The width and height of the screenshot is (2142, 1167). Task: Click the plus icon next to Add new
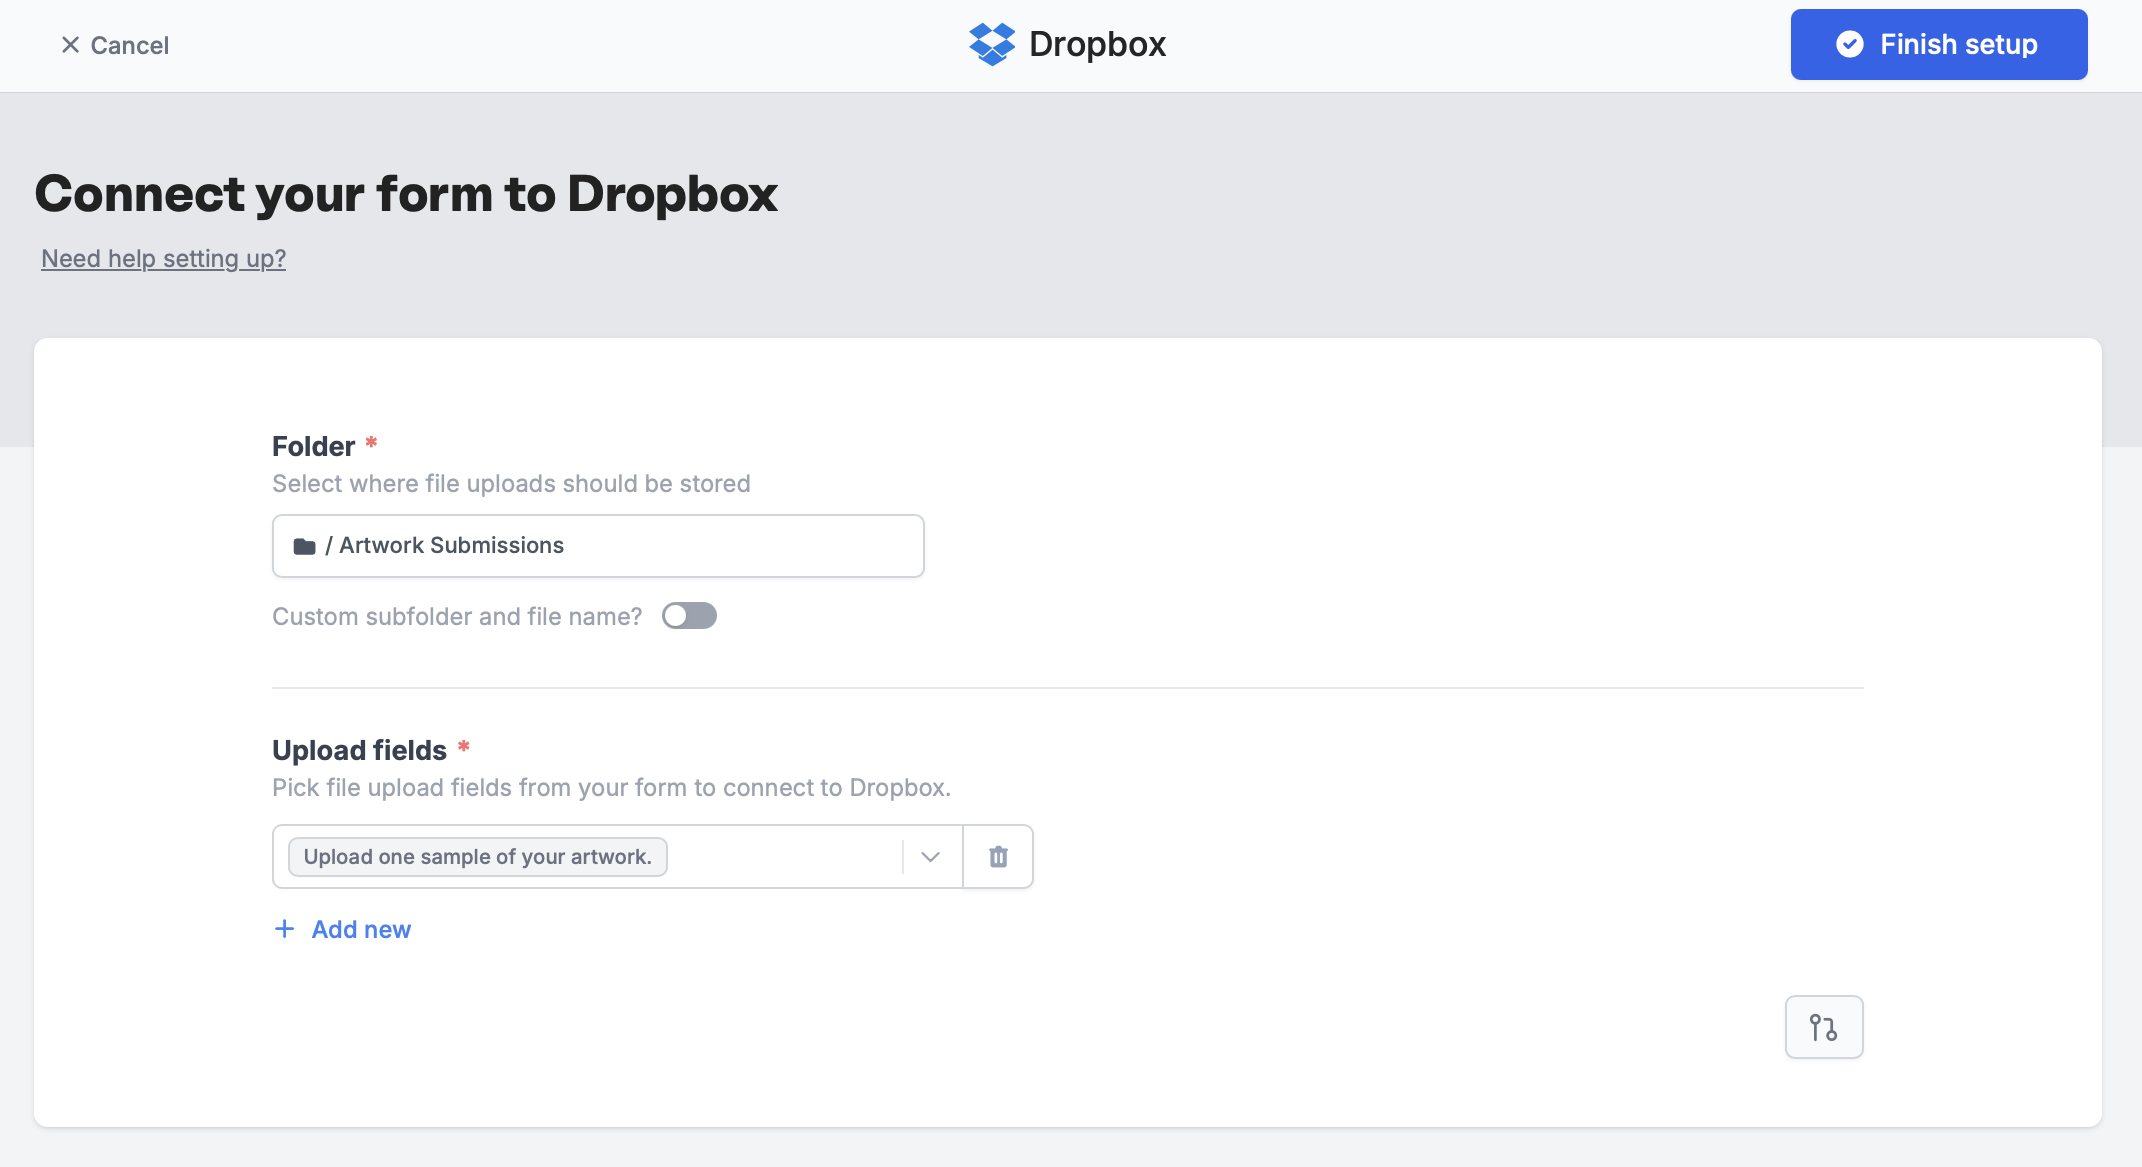click(x=284, y=929)
